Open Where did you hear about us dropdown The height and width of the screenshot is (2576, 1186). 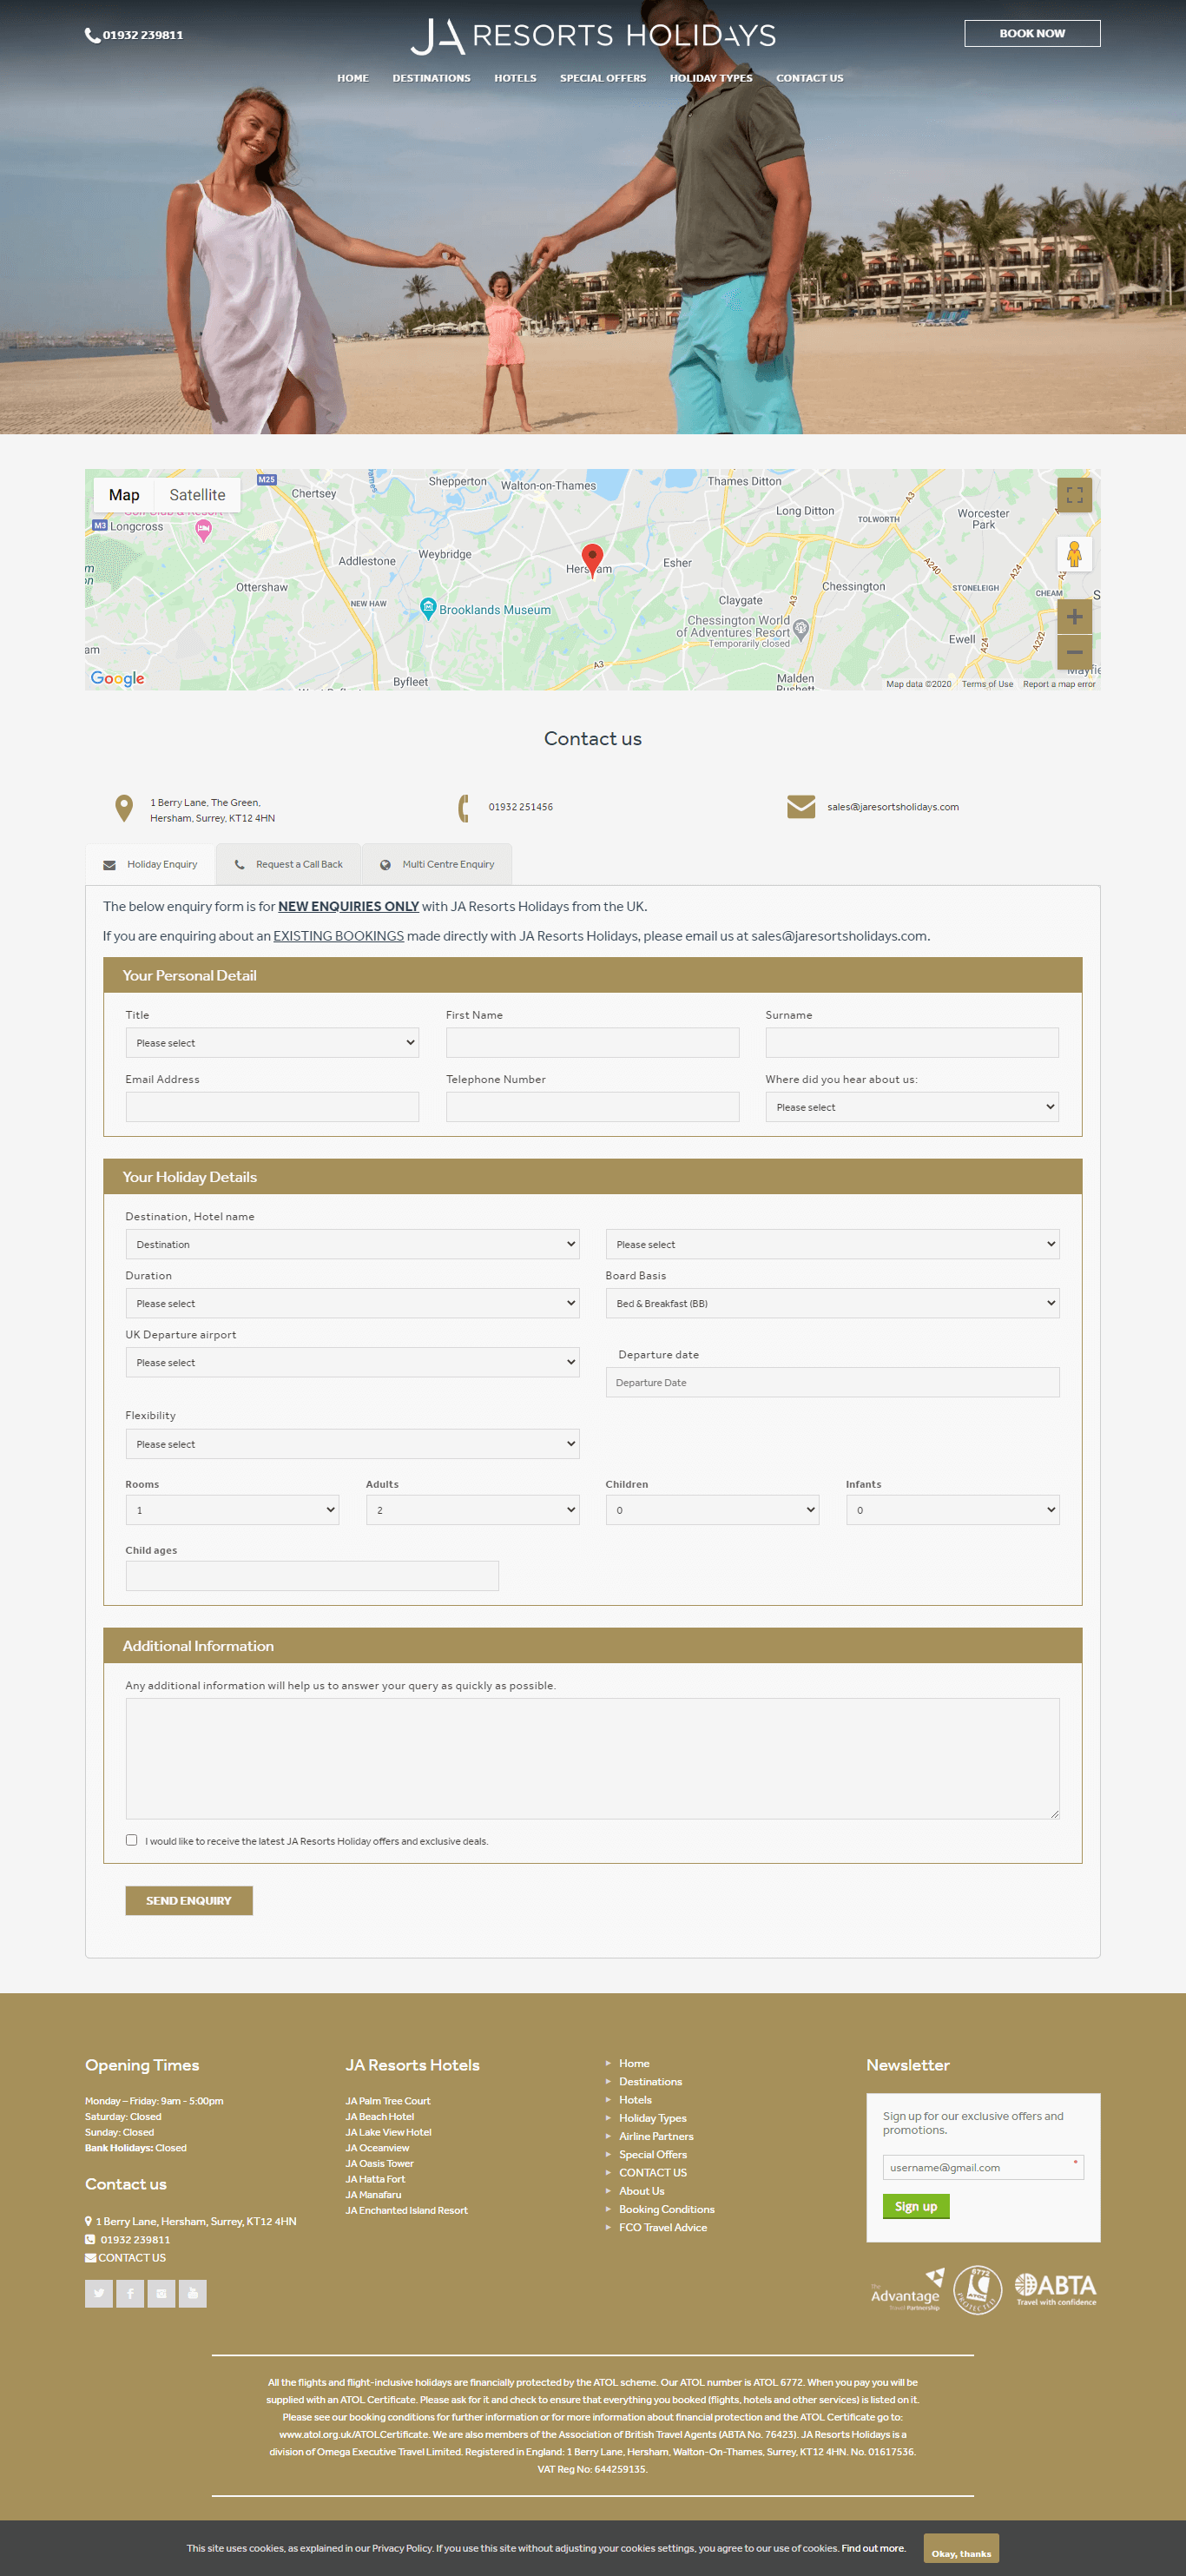tap(912, 1107)
